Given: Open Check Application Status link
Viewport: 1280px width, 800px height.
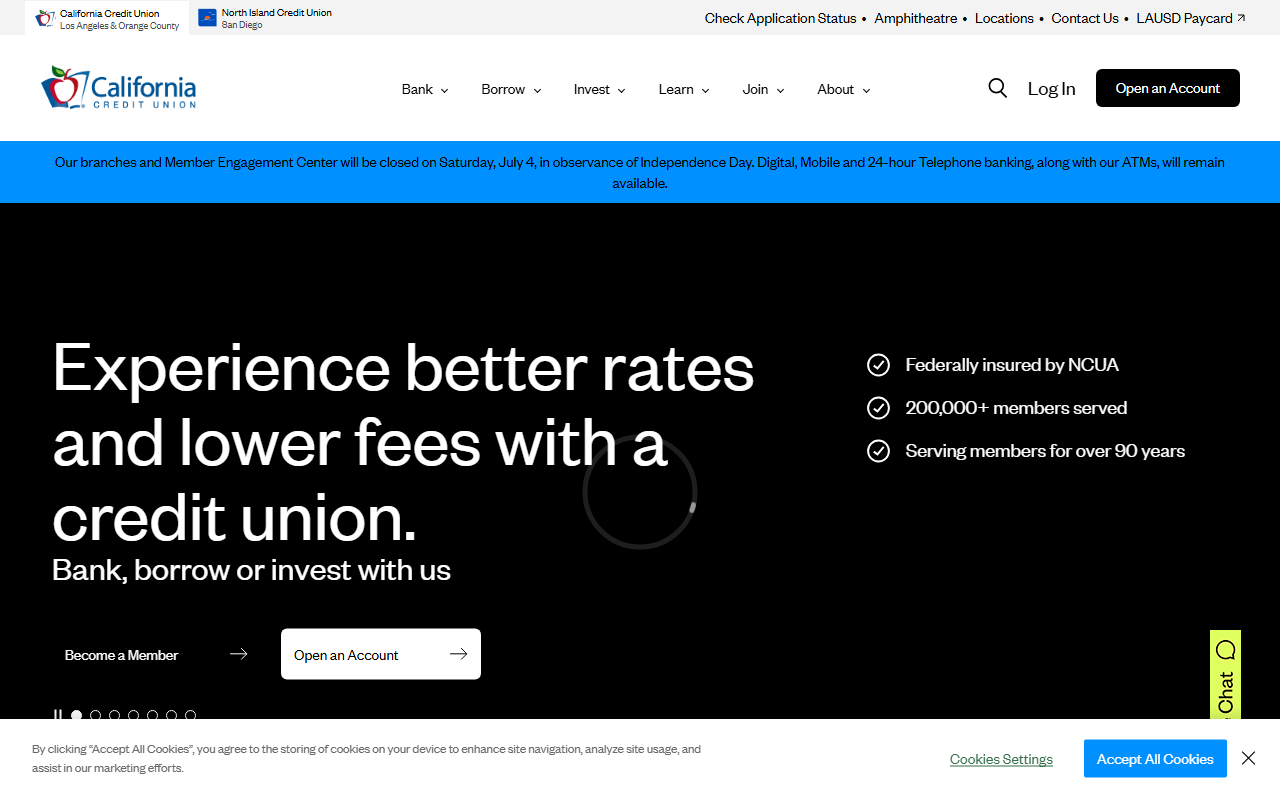Looking at the screenshot, I should (x=780, y=18).
